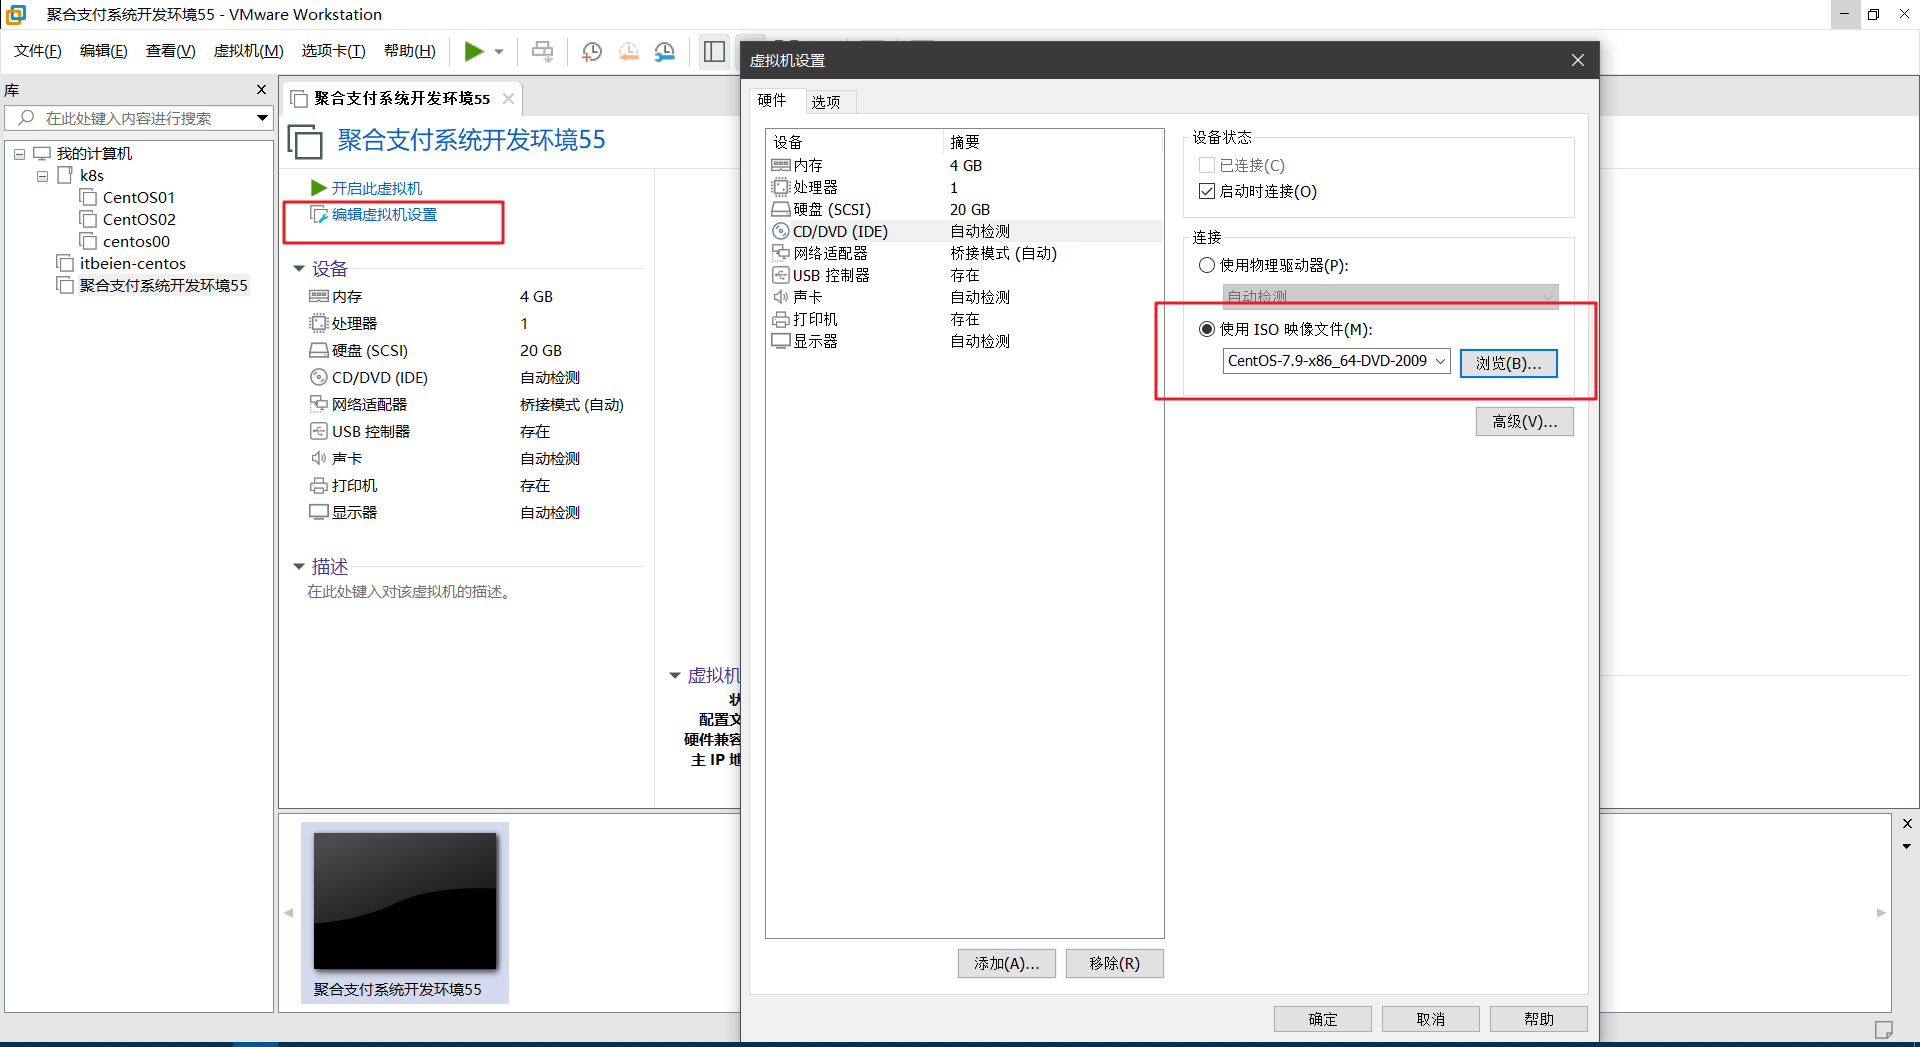Open the 查看(V) menu

pos(171,51)
